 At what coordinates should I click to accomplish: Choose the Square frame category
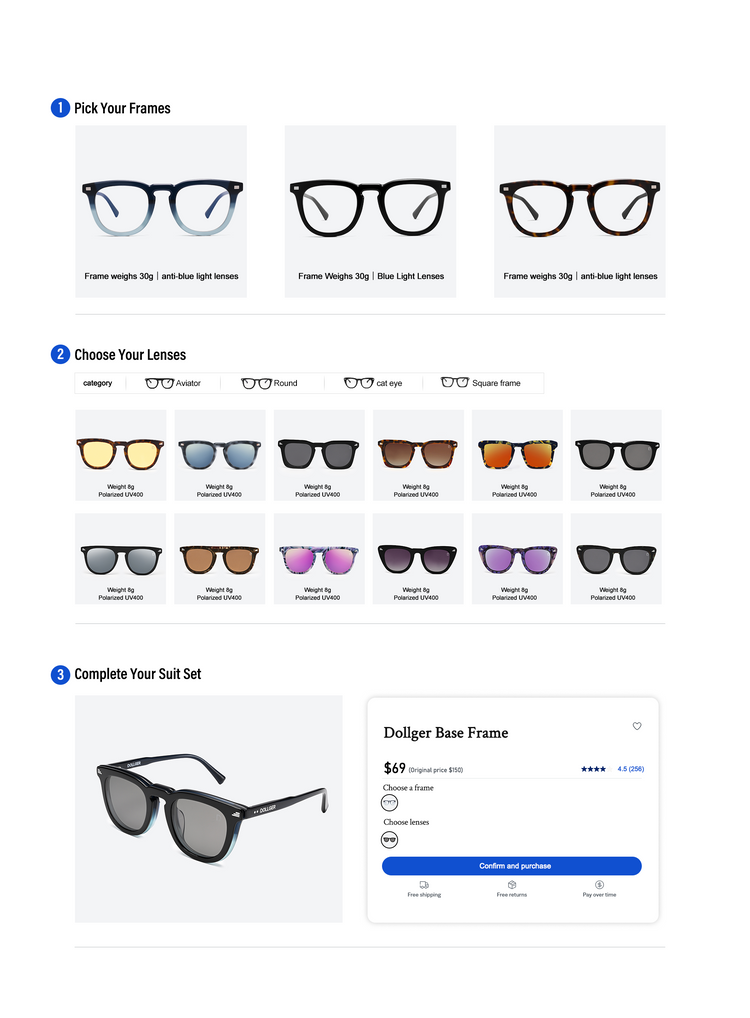[x=481, y=383]
